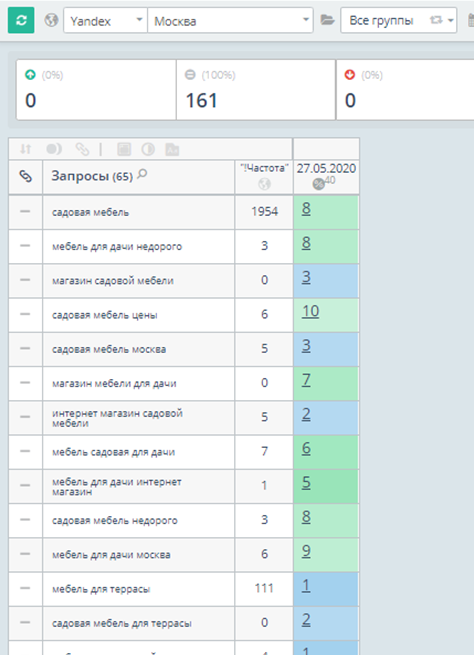Click the square frame icon in table toolbar
474x655 pixels.
[124, 149]
